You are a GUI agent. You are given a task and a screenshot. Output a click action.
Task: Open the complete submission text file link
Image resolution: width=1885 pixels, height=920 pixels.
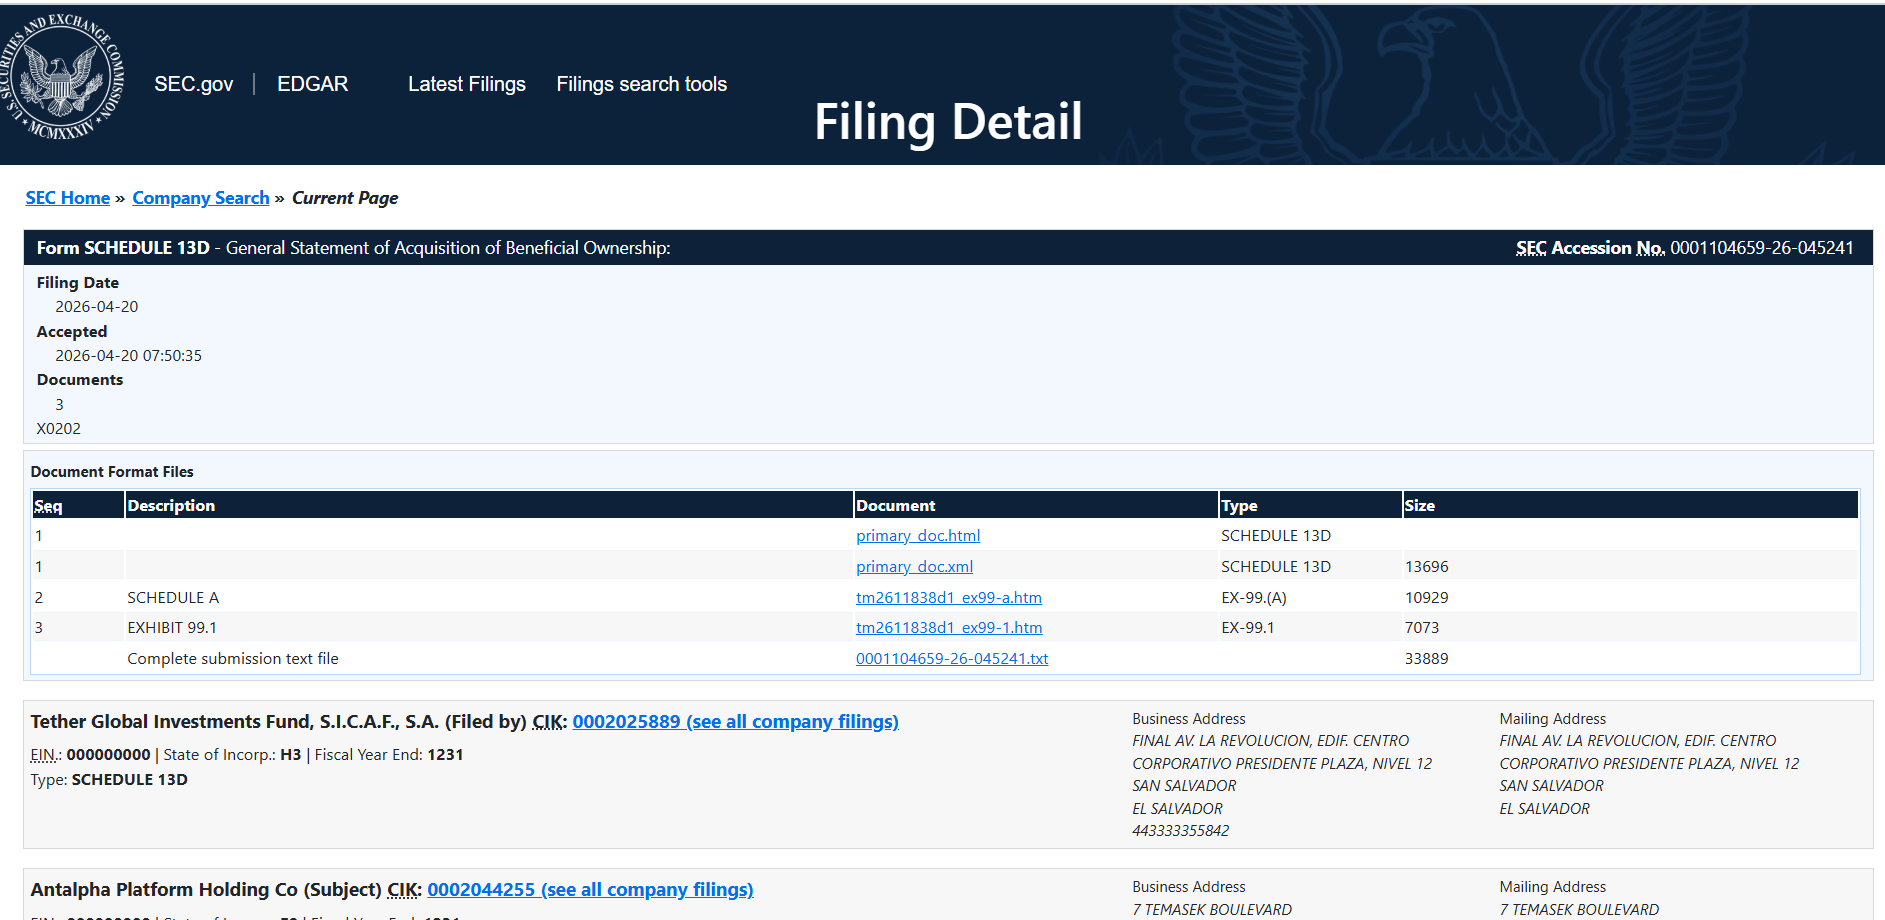pyautogui.click(x=952, y=659)
